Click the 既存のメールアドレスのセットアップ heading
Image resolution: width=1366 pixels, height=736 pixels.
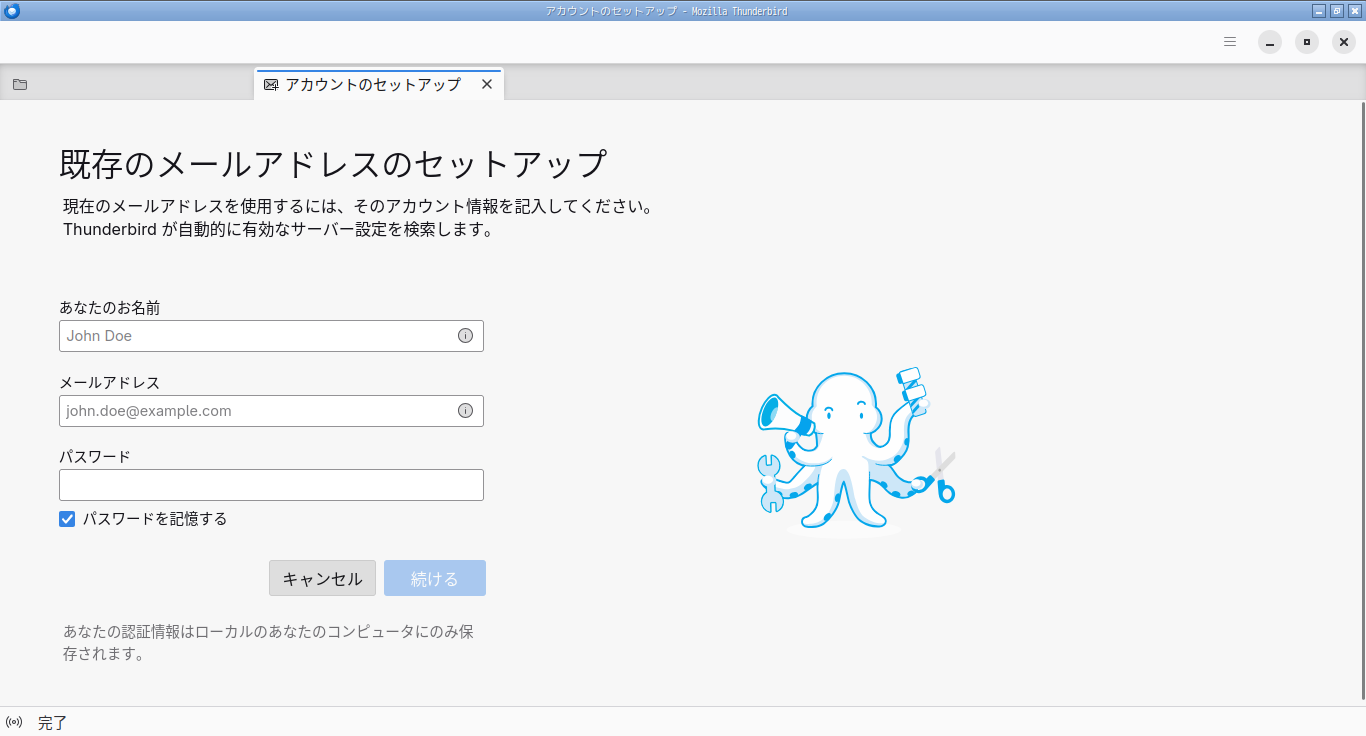click(x=334, y=163)
